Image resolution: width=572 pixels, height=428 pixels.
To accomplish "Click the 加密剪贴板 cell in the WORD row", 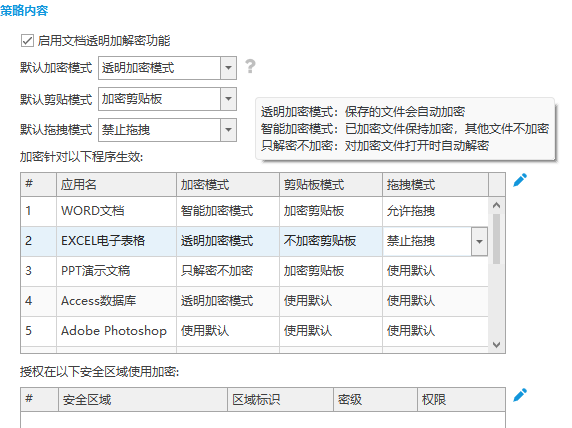I will click(x=331, y=211).
